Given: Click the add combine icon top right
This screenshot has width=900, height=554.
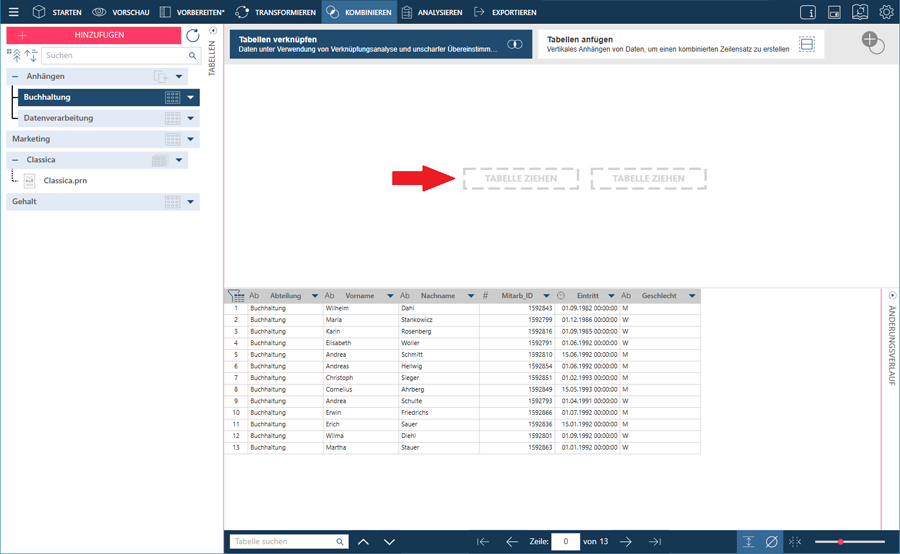Looking at the screenshot, I should click(x=872, y=42).
